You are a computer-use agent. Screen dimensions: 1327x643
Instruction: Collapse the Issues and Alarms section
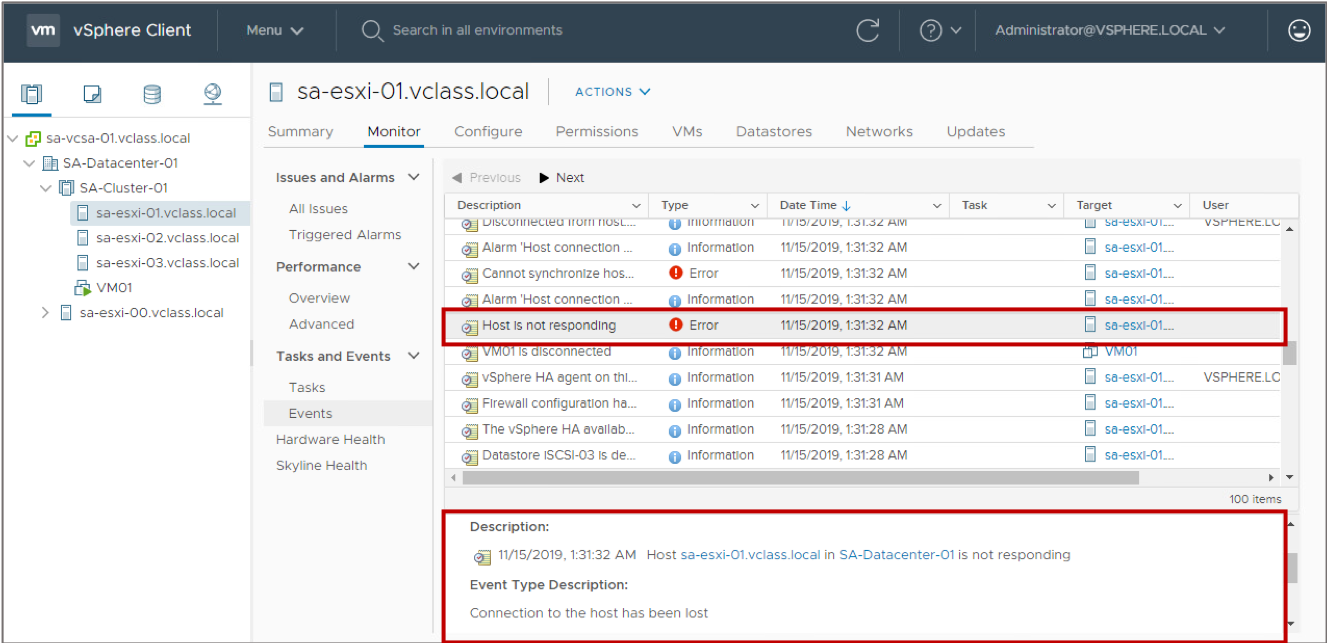pos(414,178)
